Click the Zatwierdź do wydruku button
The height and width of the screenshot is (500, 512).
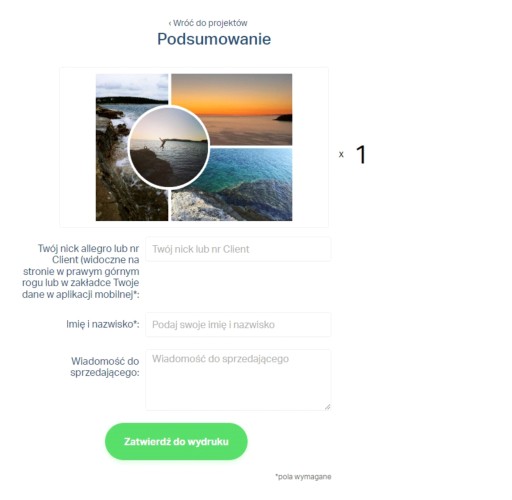pos(176,441)
